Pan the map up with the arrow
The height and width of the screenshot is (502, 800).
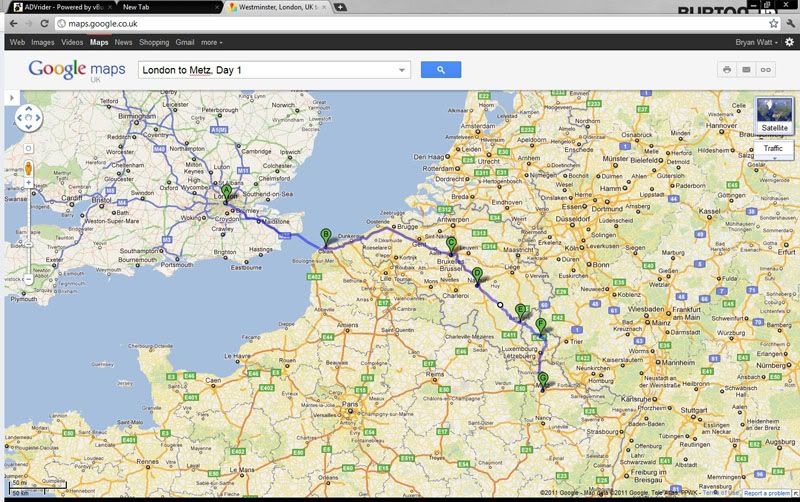point(29,109)
